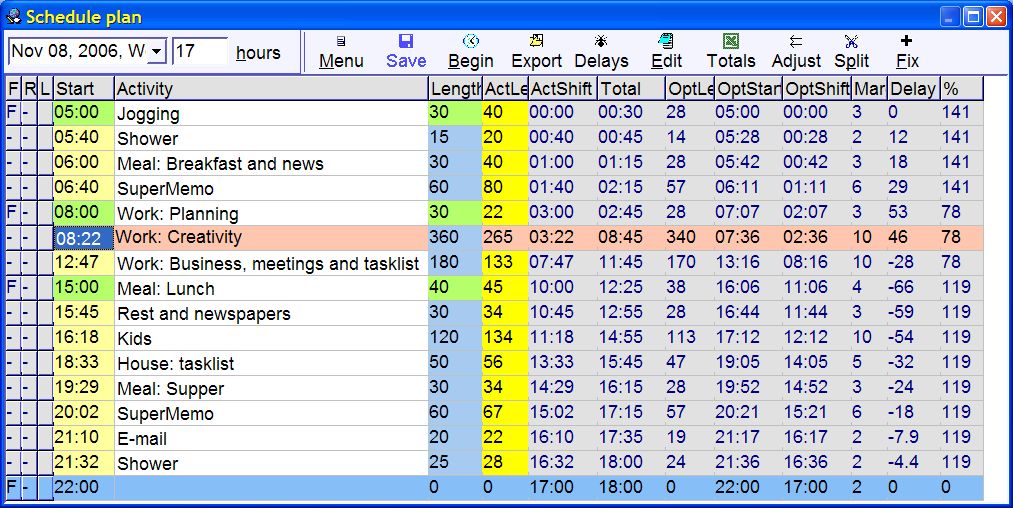Click the Adjust arrows icon
The height and width of the screenshot is (508, 1013).
pos(796,41)
